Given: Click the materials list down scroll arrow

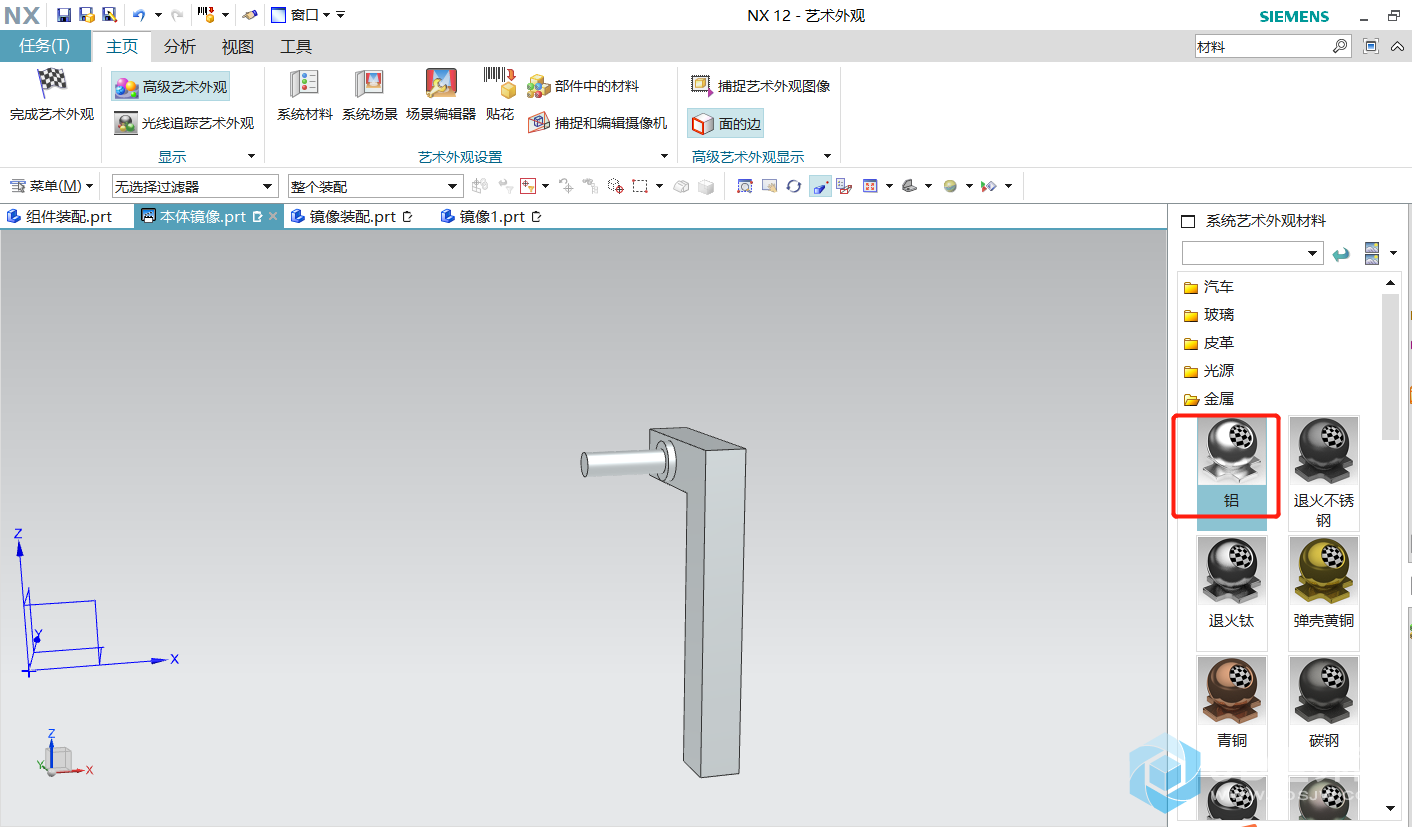Looking at the screenshot, I should tap(1390, 808).
